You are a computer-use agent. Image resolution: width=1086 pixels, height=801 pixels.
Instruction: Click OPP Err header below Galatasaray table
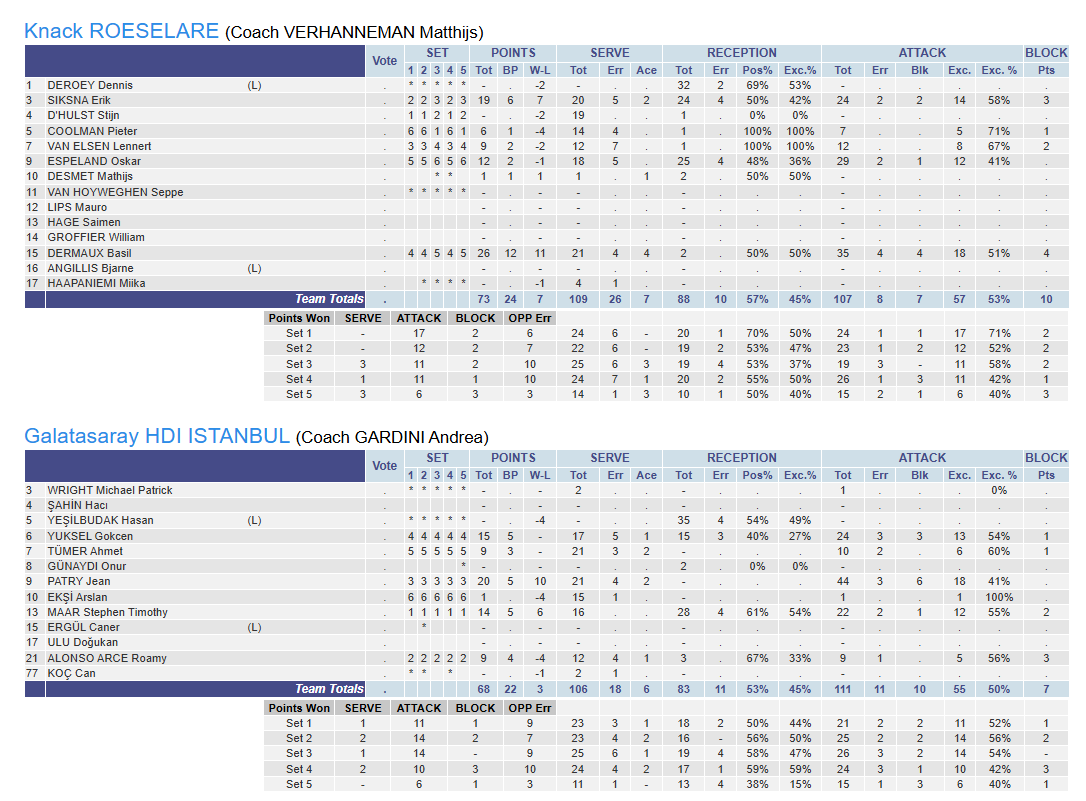pos(529,708)
